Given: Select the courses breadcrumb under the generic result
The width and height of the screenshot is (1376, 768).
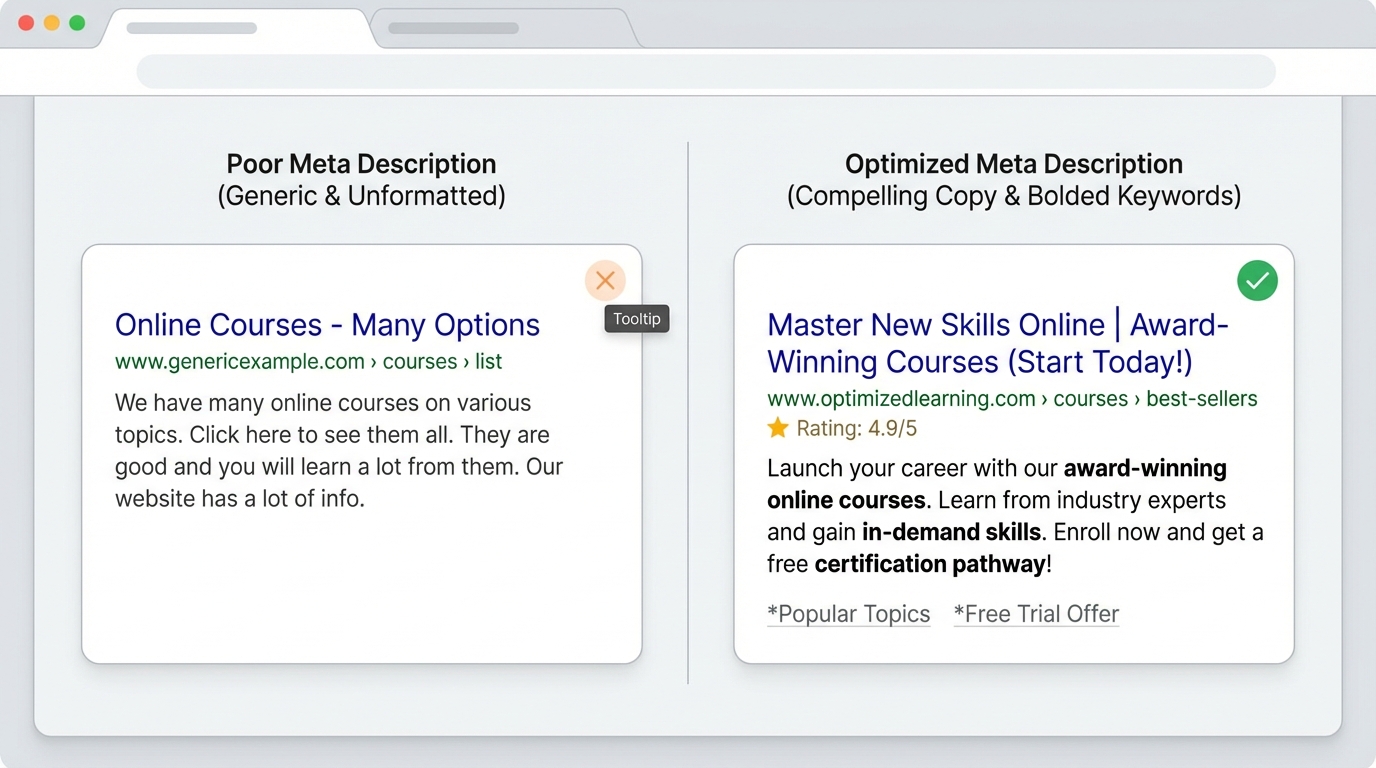Looking at the screenshot, I should click(420, 362).
